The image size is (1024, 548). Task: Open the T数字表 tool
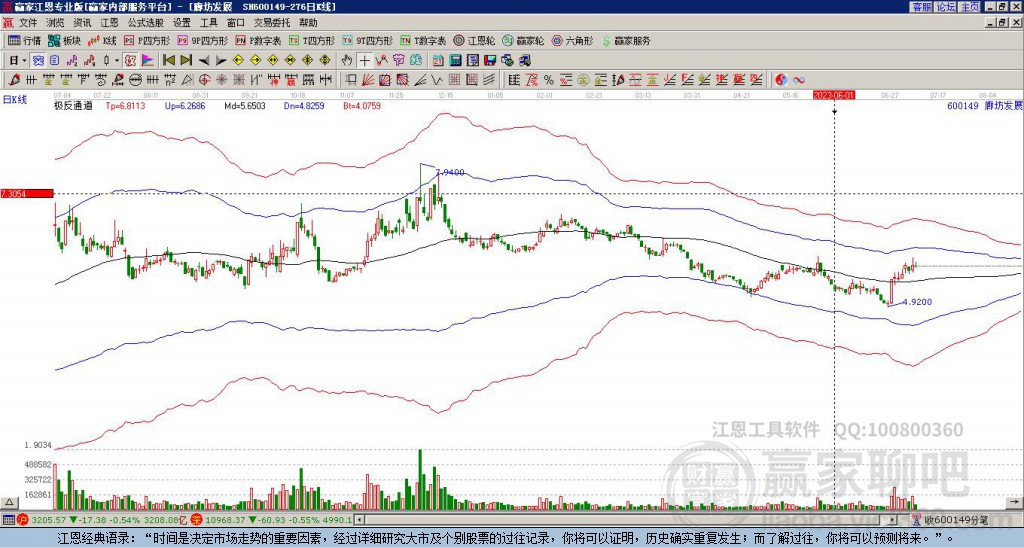(423, 40)
